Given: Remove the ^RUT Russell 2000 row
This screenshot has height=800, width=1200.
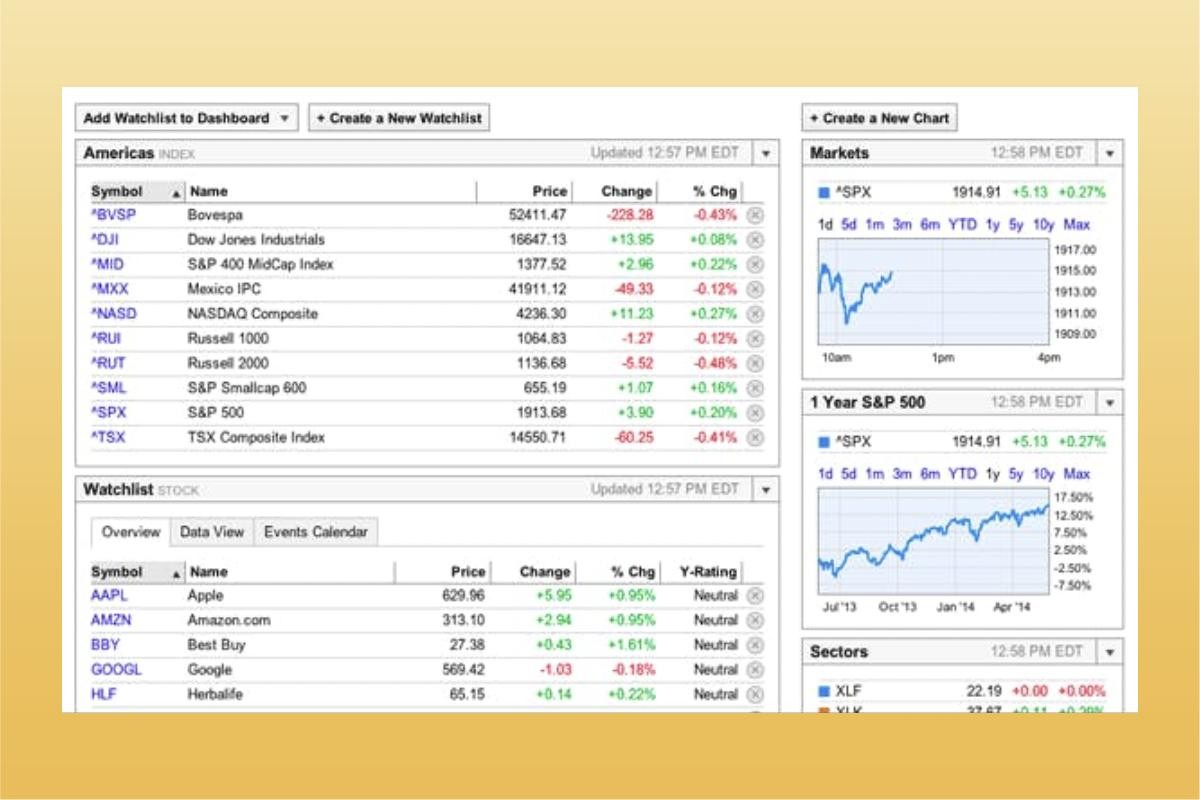Looking at the screenshot, I should [755, 363].
